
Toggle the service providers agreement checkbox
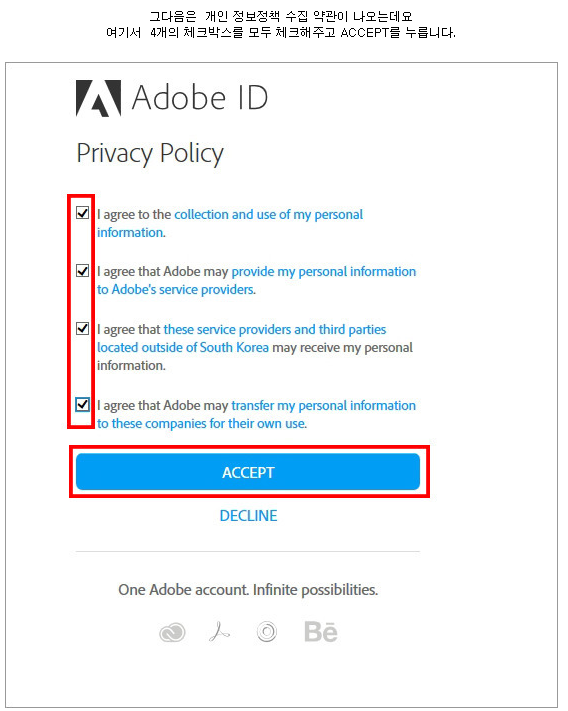click(83, 271)
